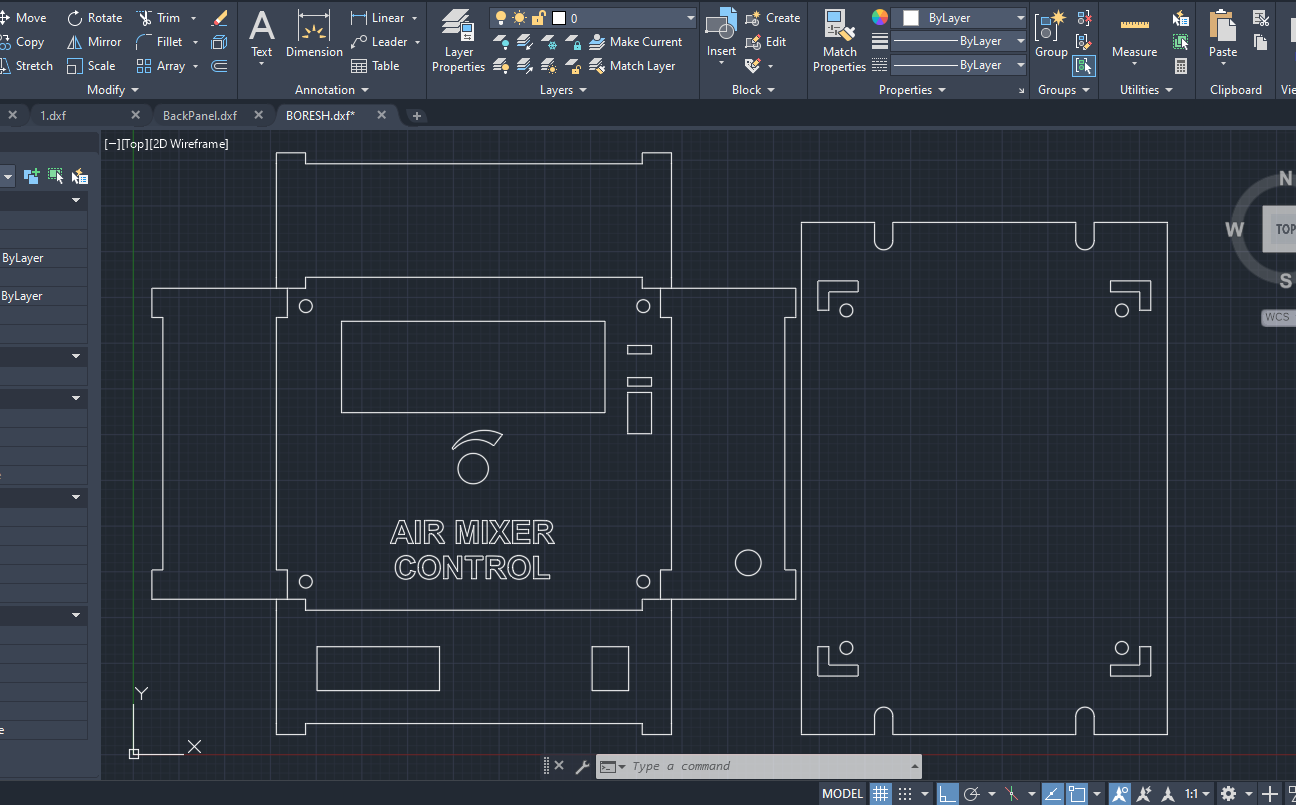The width and height of the screenshot is (1296, 805).
Task: Click the viewport controls [-] label
Action: (111, 144)
